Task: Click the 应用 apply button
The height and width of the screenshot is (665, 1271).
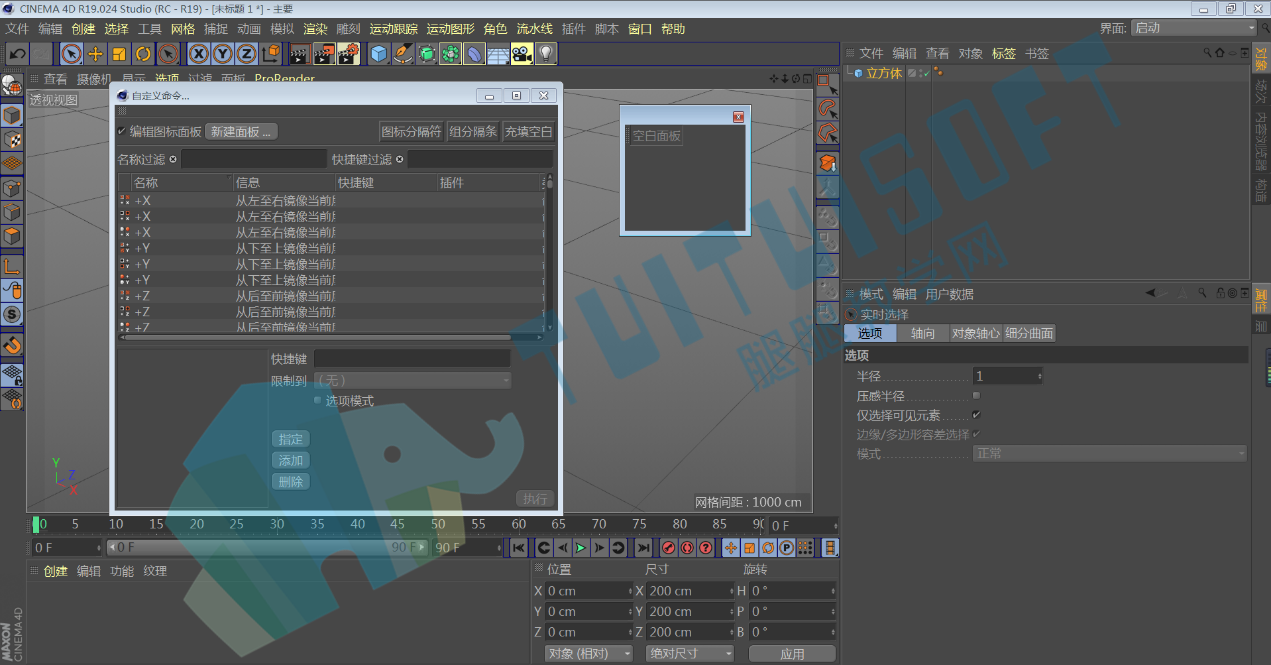Action: click(x=792, y=653)
